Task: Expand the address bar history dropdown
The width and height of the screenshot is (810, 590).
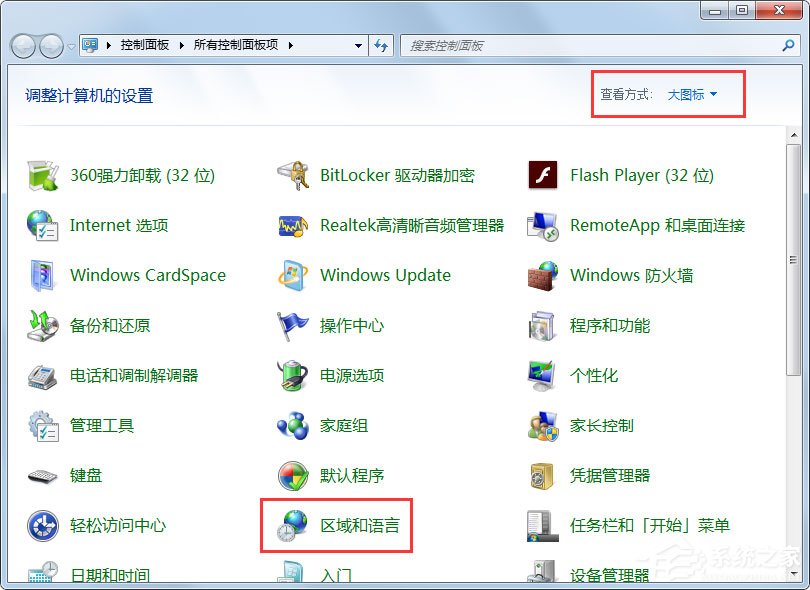Action: [x=357, y=45]
